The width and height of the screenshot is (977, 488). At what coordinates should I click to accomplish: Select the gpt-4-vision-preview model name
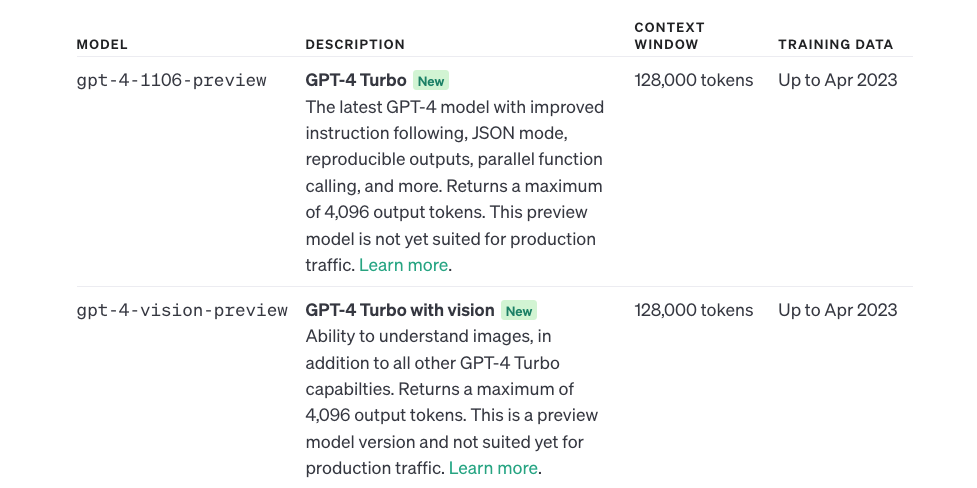tap(182, 310)
